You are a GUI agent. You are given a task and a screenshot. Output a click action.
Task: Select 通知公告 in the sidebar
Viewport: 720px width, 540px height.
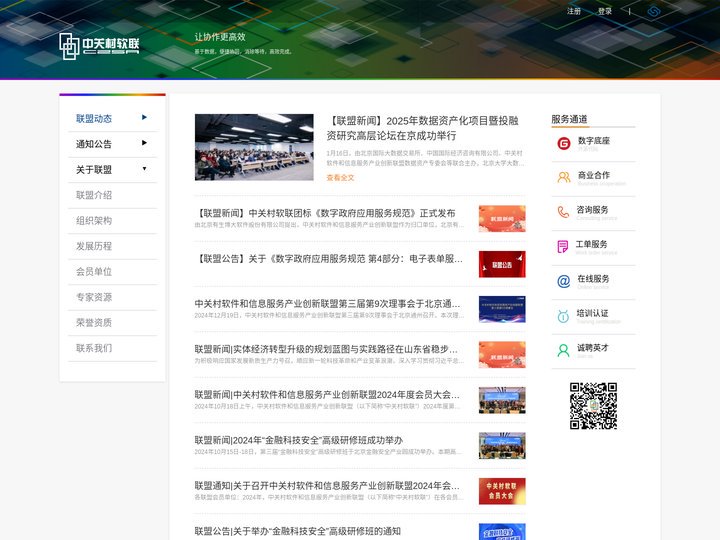point(94,144)
